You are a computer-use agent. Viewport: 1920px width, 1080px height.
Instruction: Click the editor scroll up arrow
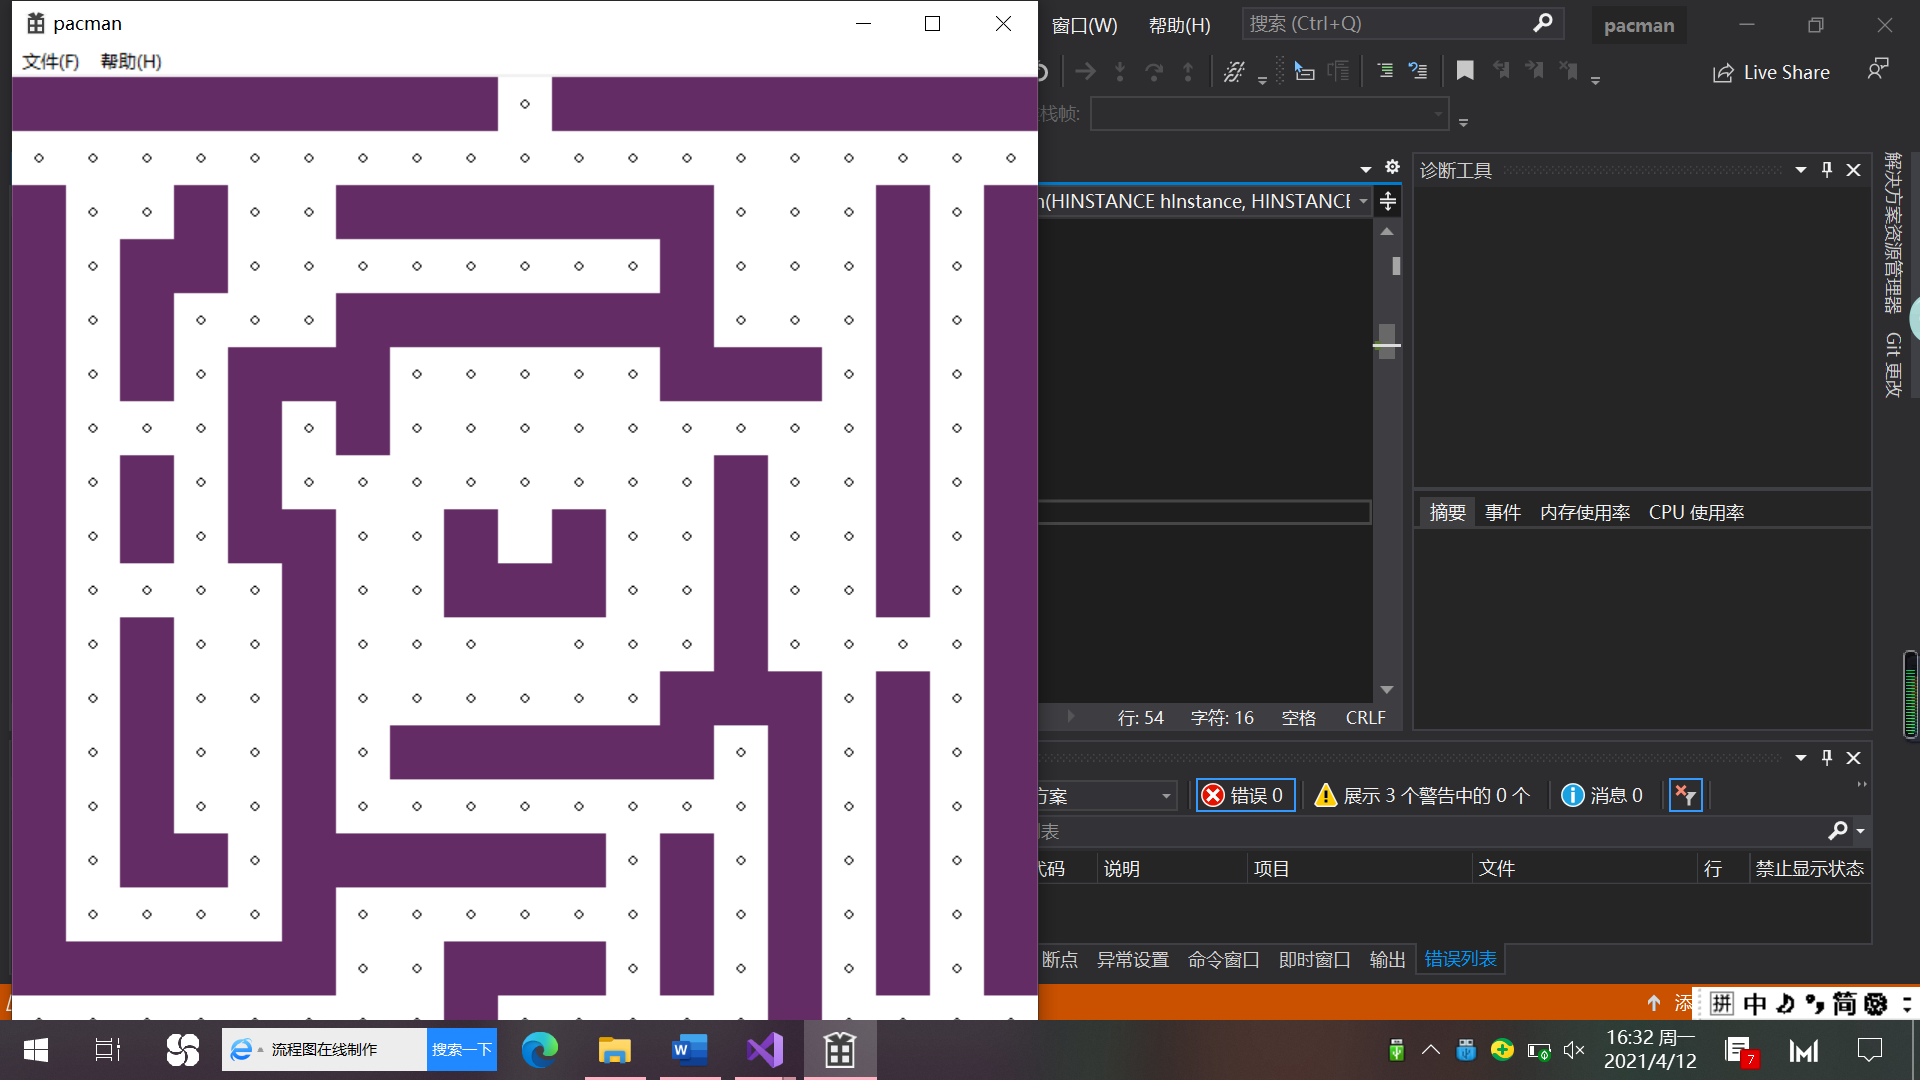coord(1387,231)
